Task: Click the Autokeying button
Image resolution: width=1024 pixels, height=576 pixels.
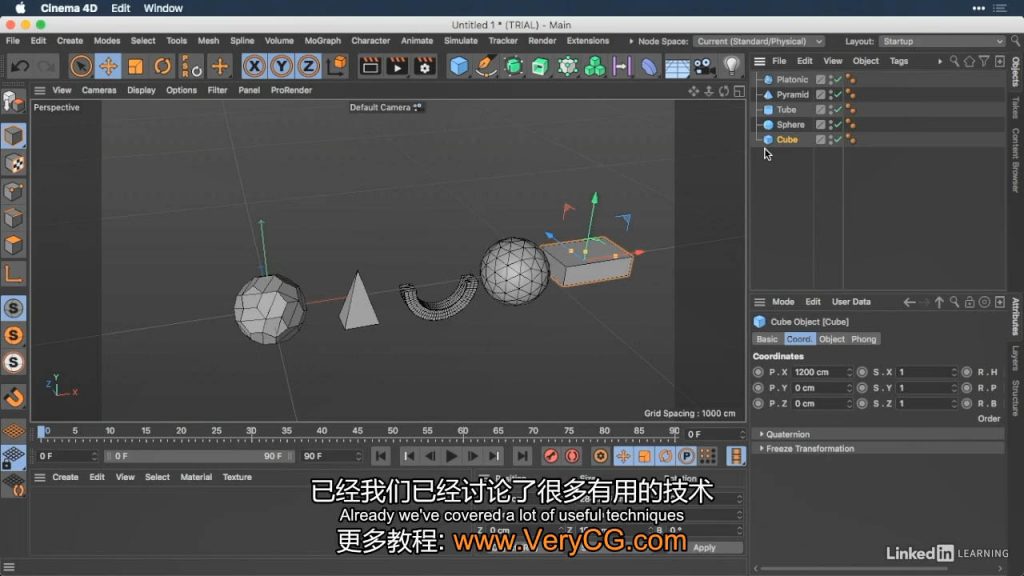Action: click(572, 456)
